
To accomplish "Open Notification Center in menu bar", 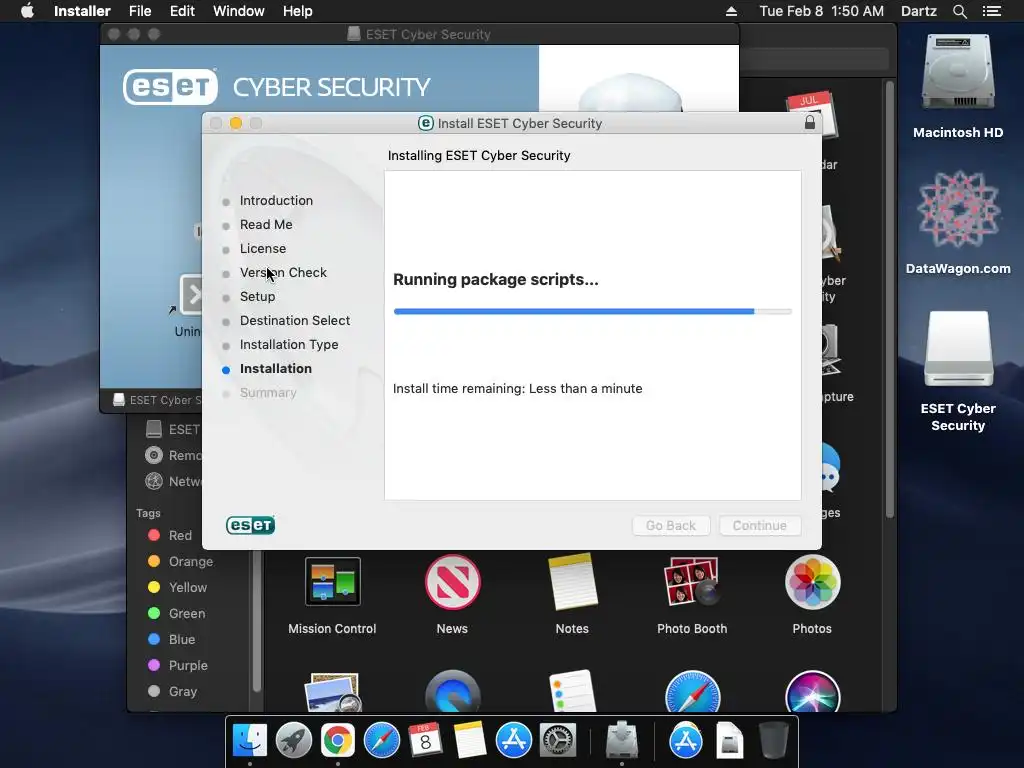I will pyautogui.click(x=992, y=11).
